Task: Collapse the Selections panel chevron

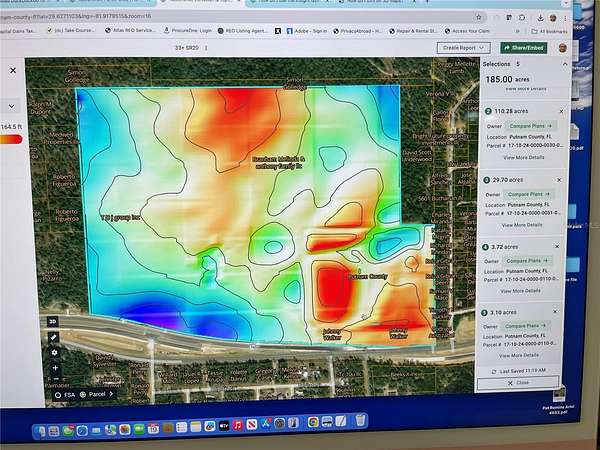Action: [566, 64]
